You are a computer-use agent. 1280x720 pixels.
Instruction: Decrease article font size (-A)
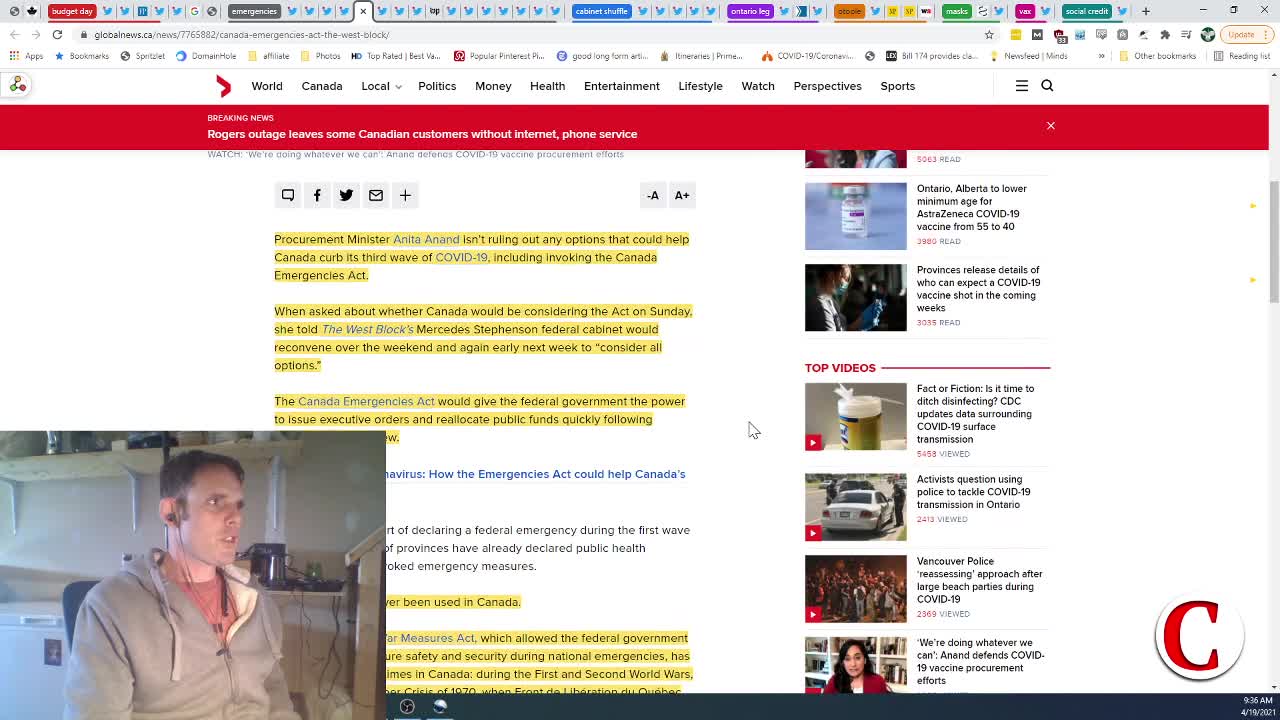(x=653, y=195)
